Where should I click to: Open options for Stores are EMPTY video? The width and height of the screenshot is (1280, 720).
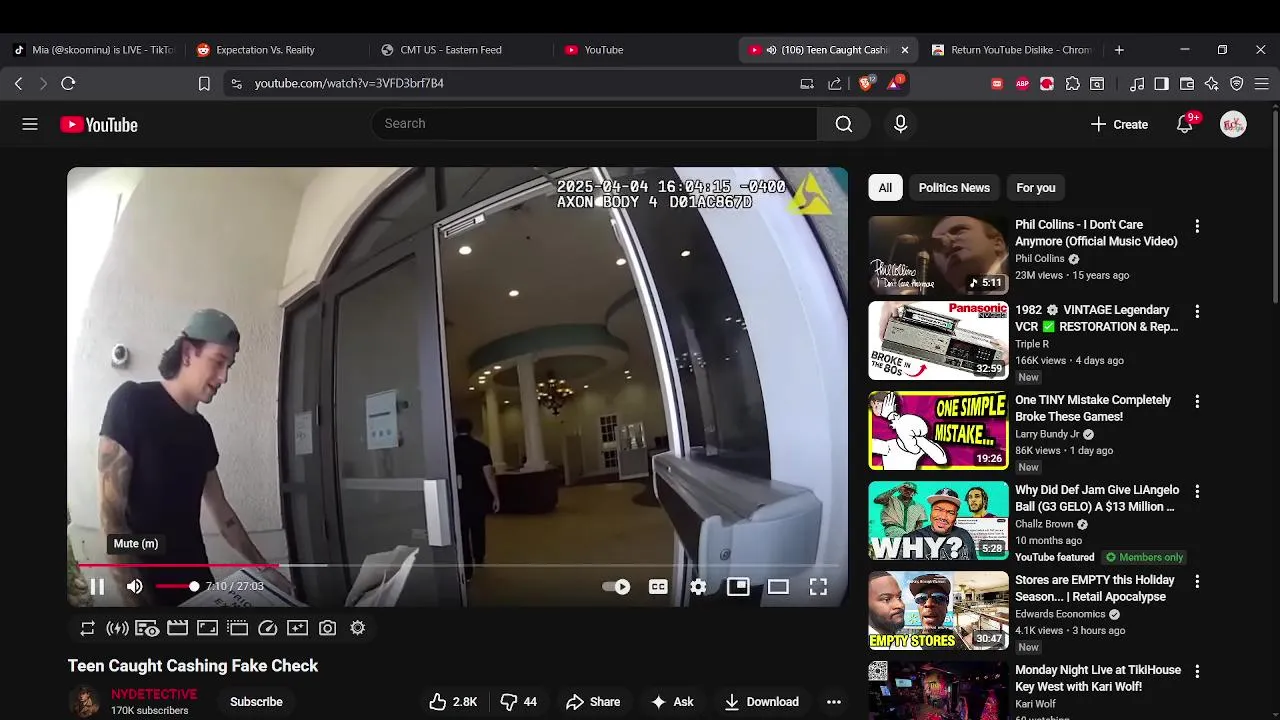coord(1197,582)
